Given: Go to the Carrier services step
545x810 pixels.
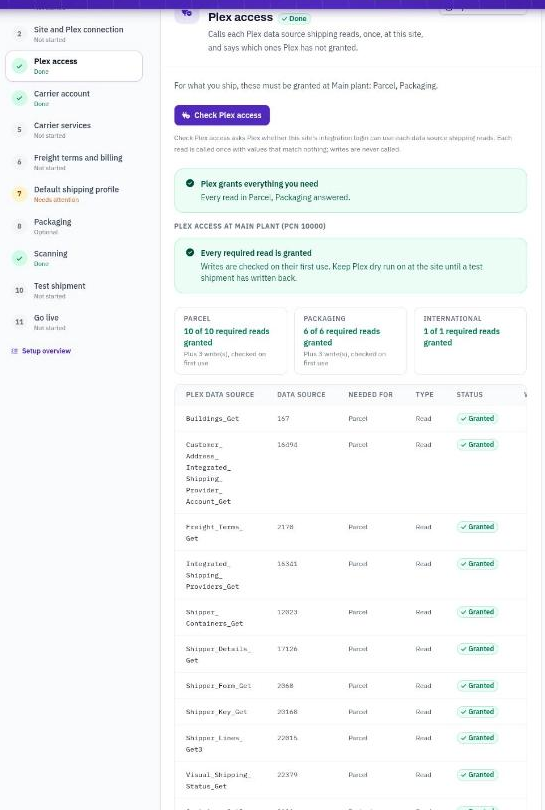Looking at the screenshot, I should coord(74,130).
